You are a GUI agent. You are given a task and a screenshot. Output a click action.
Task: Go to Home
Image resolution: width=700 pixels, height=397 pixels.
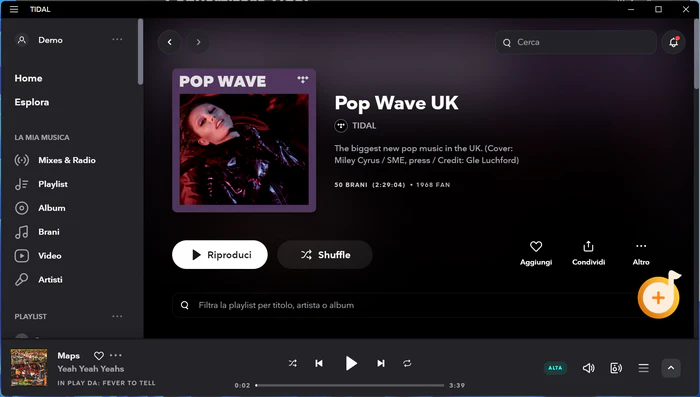coord(28,78)
